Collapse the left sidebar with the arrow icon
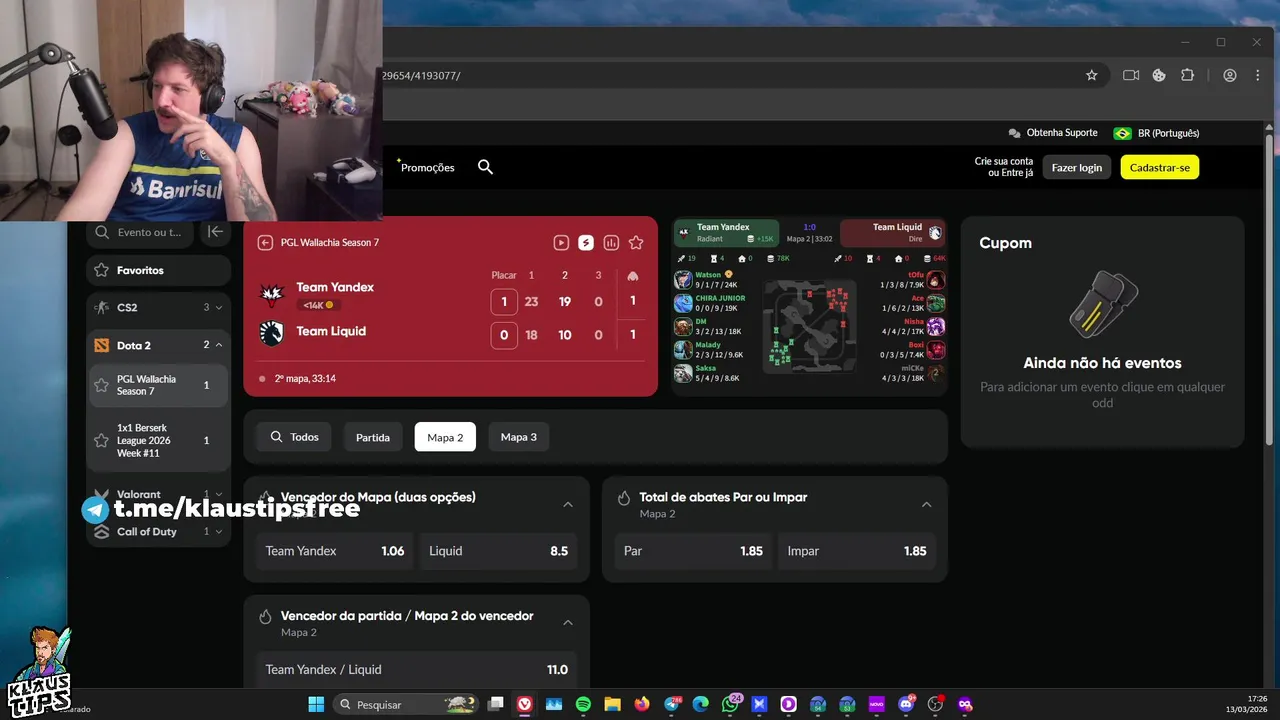The height and width of the screenshot is (720, 1280). point(215,232)
